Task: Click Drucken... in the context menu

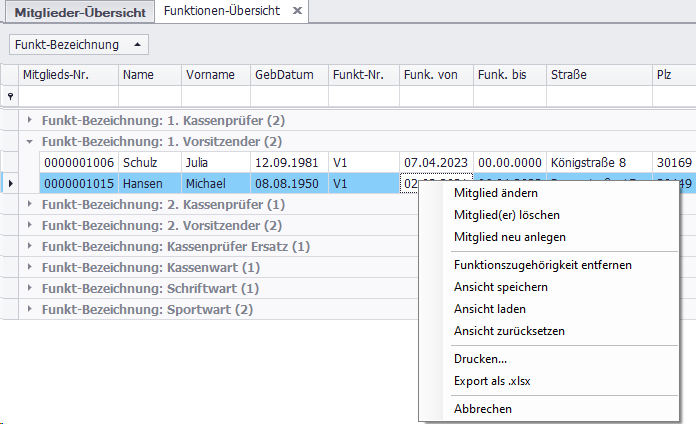Action: [x=480, y=358]
